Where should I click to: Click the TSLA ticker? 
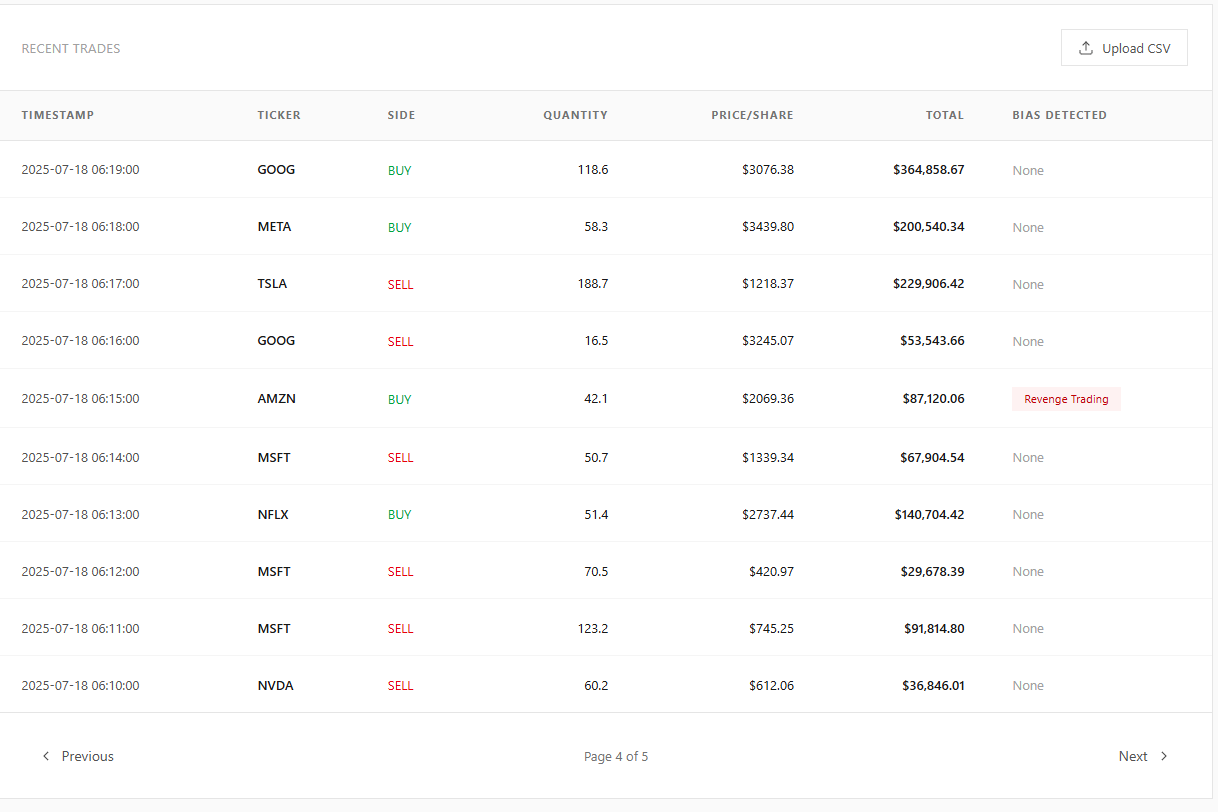[272, 284]
